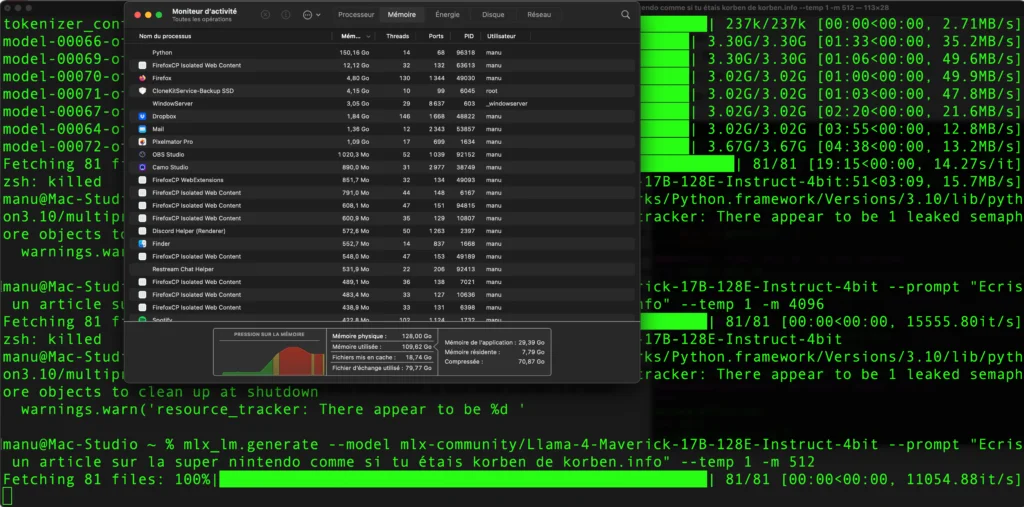Viewport: 1024px width, 507px height.
Task: Toggle sort chevron on the Mém… column
Action: point(368,37)
